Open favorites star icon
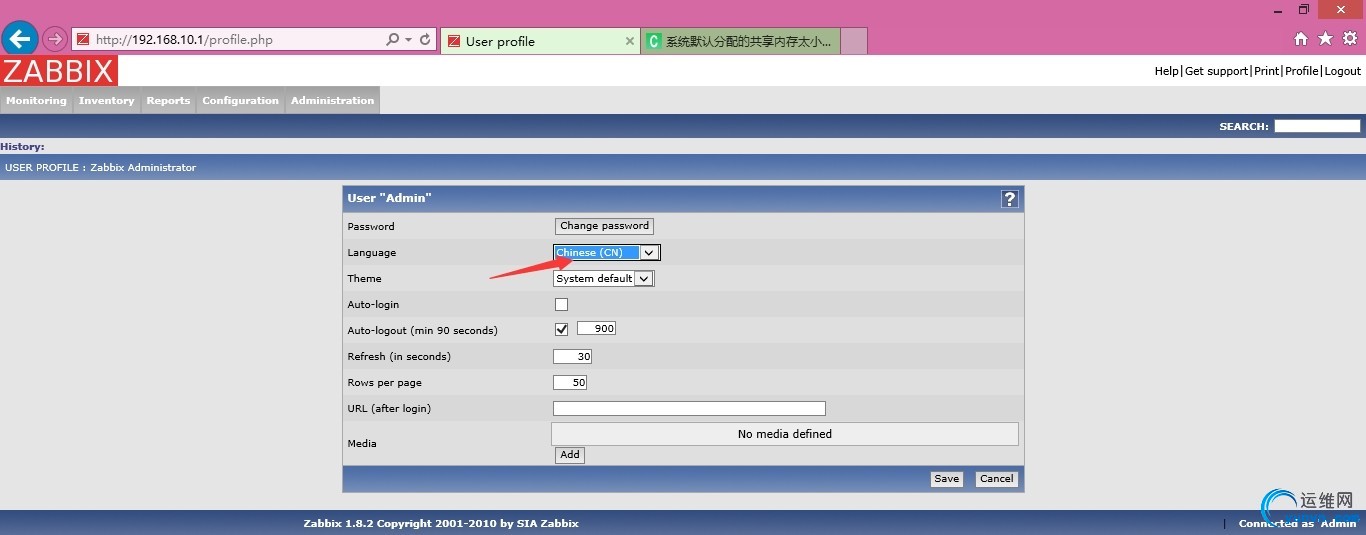This screenshot has height=535, width=1366. pos(1325,39)
